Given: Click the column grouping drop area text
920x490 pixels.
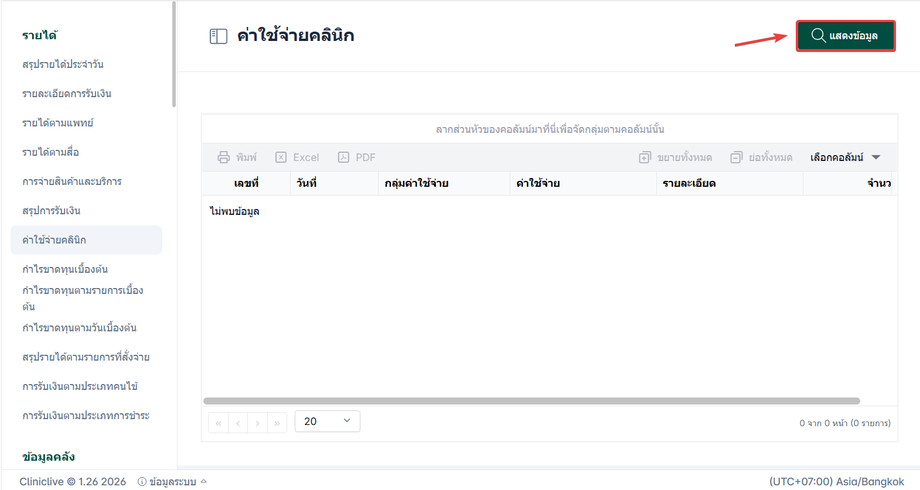Looking at the screenshot, I should coord(550,129).
